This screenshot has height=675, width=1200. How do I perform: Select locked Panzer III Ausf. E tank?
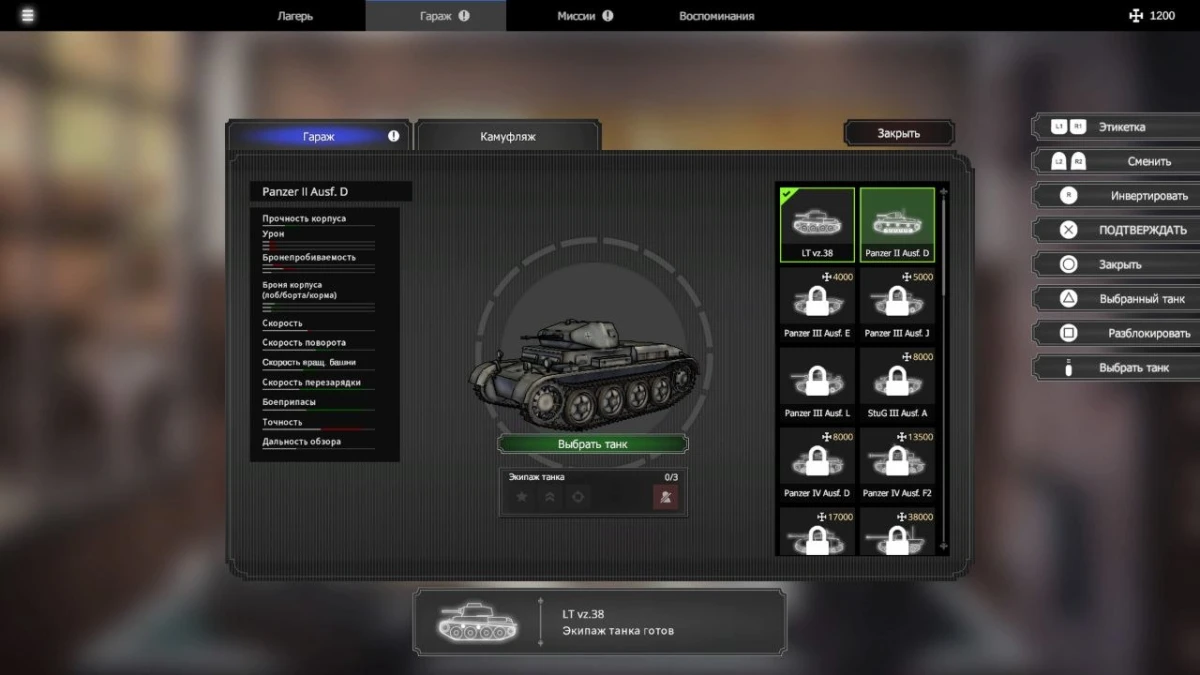click(817, 303)
